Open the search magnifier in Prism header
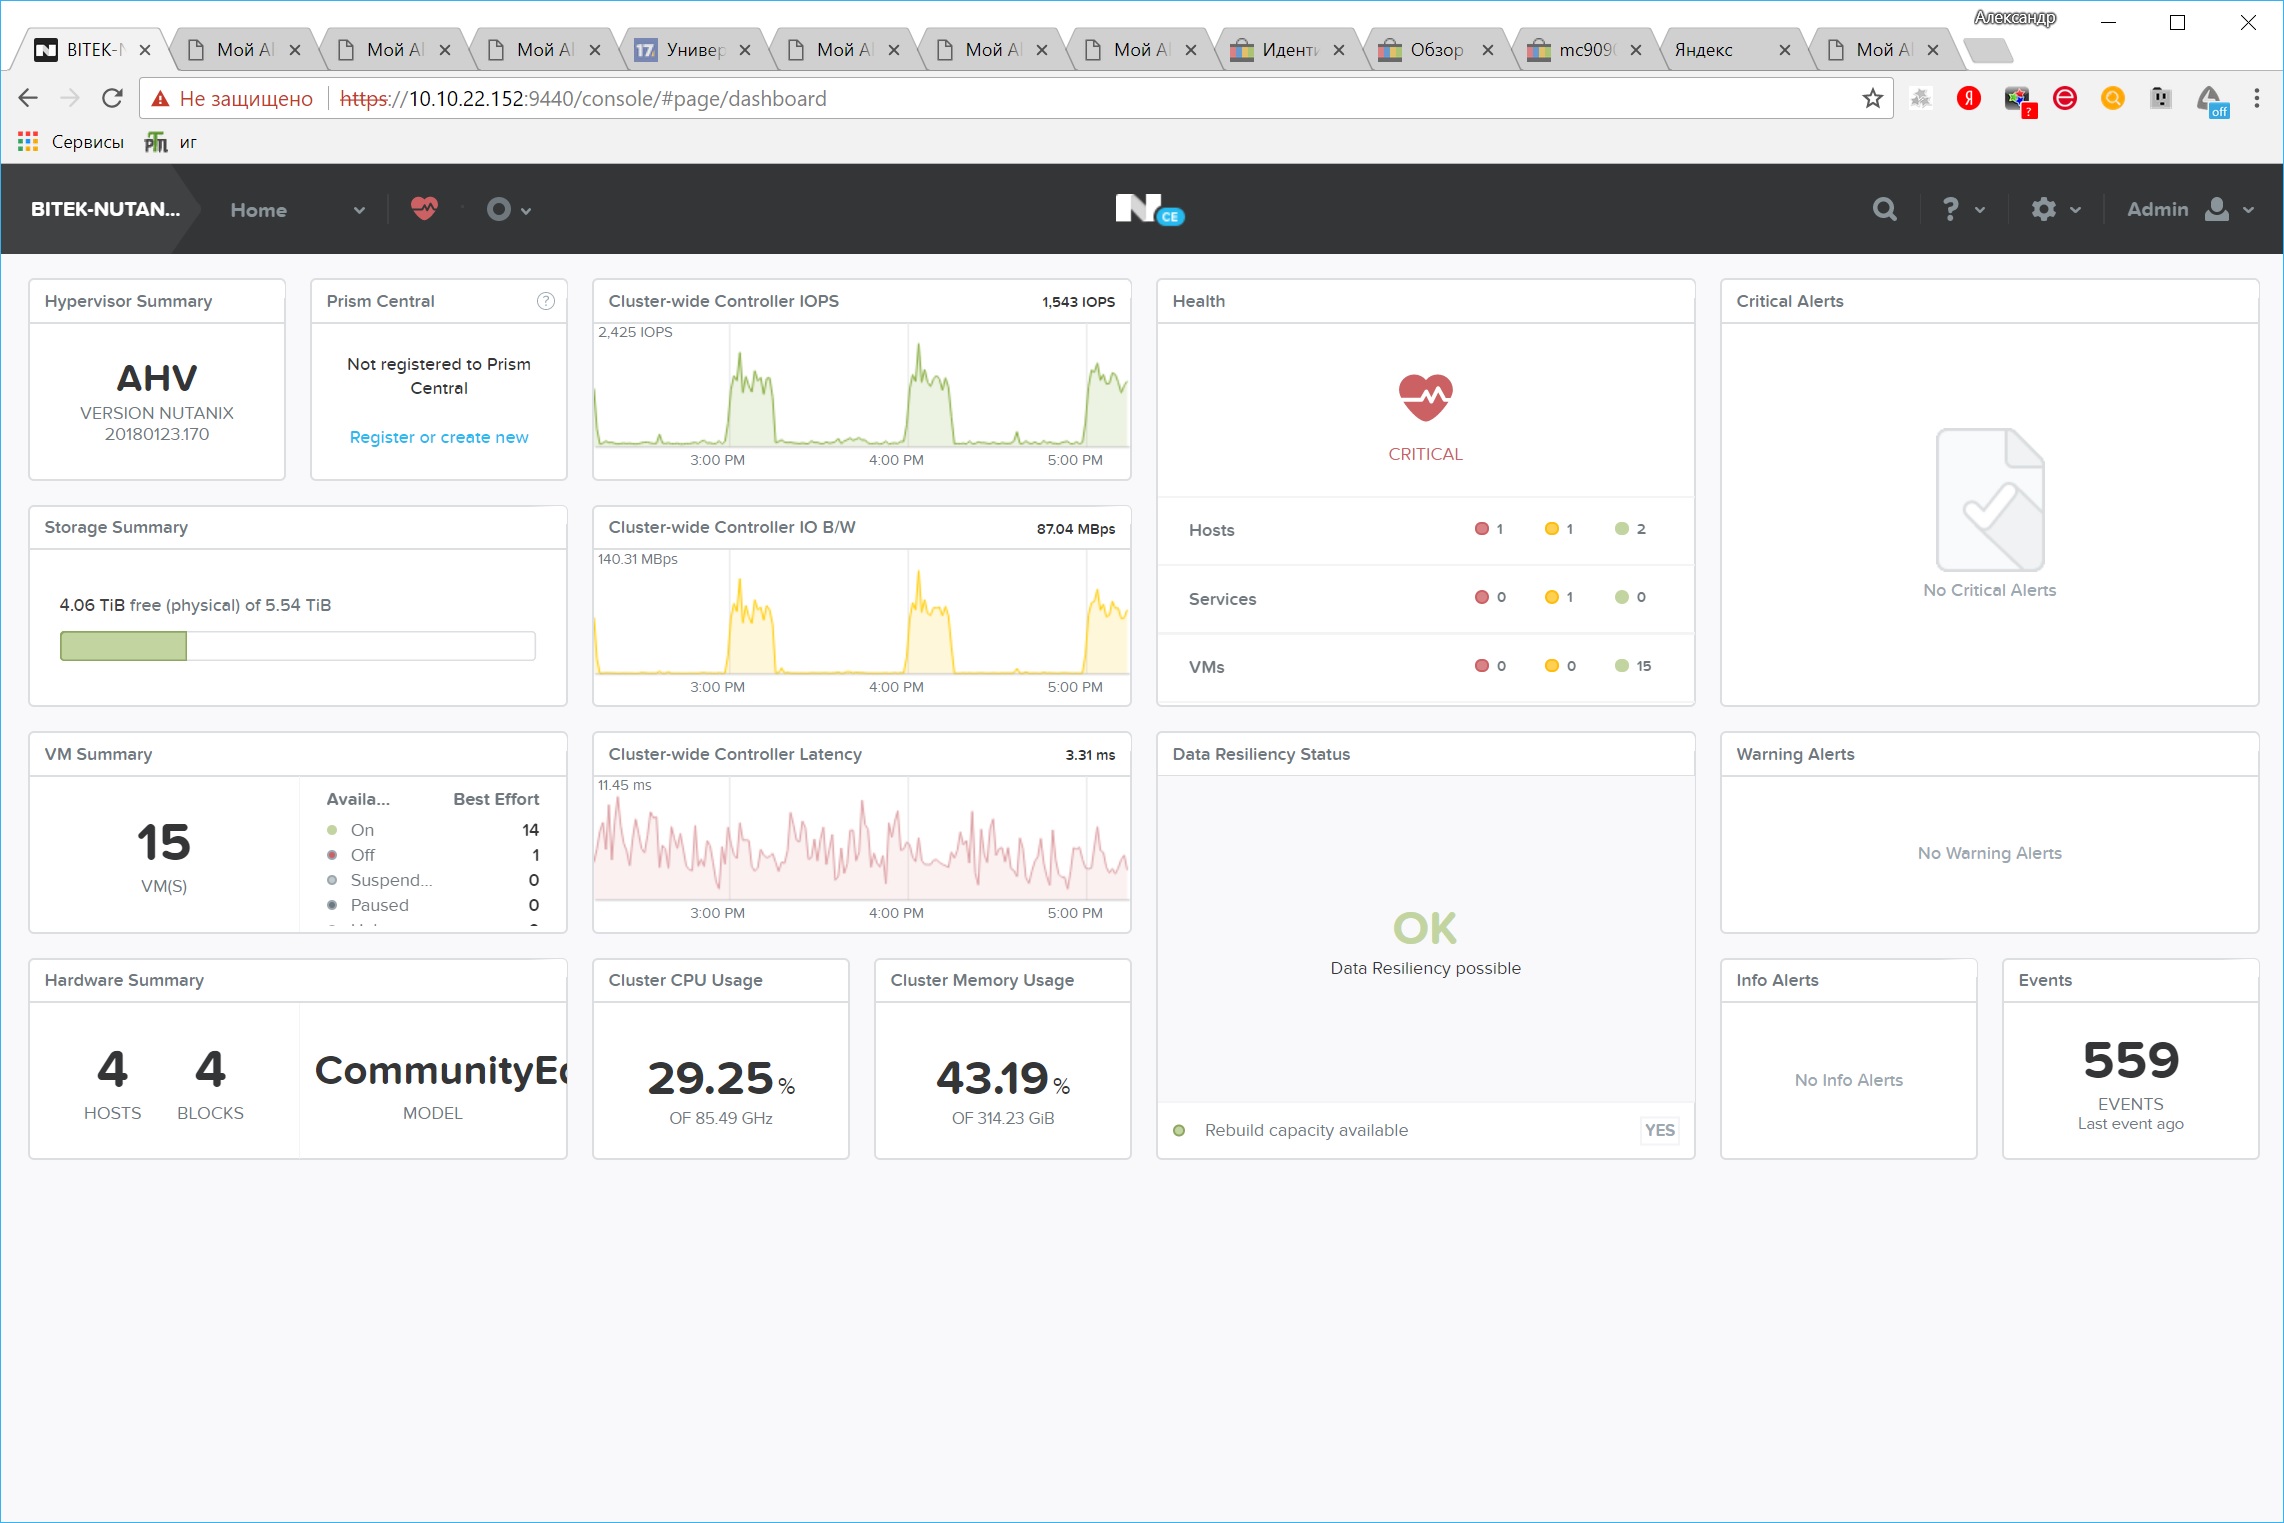 pyautogui.click(x=1884, y=209)
